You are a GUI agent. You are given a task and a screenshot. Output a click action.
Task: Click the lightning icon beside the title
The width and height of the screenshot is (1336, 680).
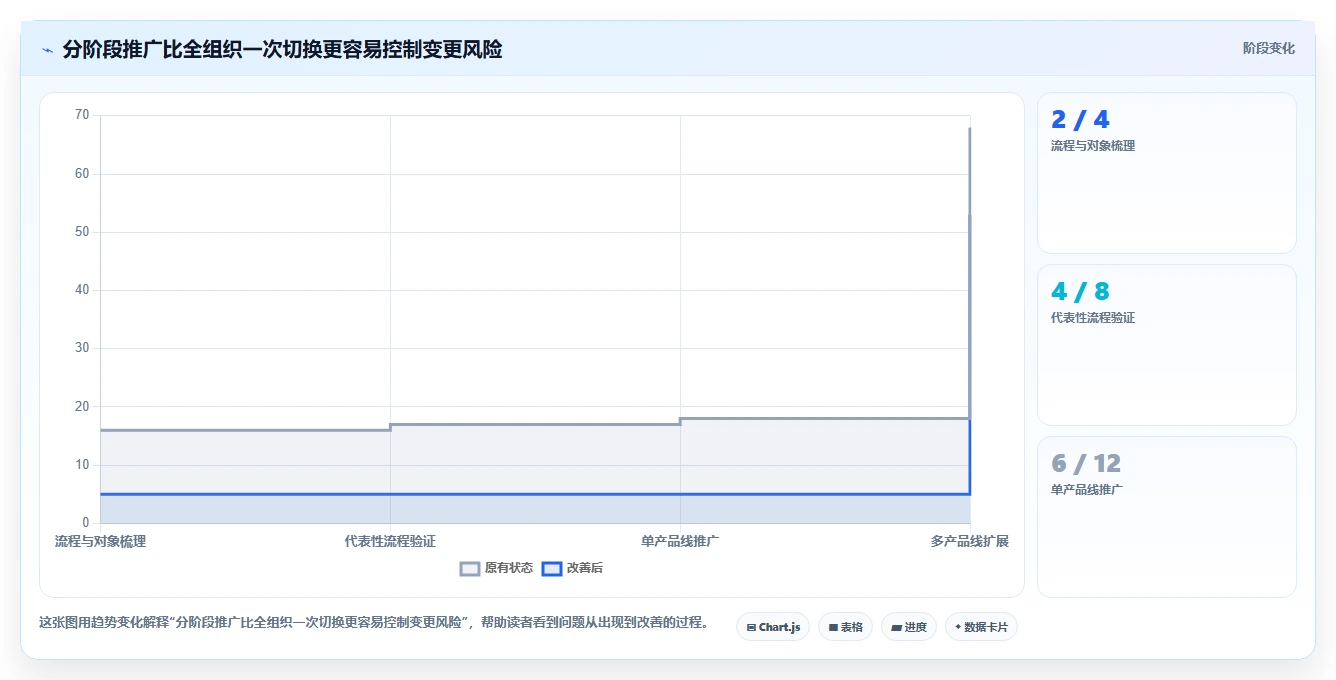tap(47, 49)
